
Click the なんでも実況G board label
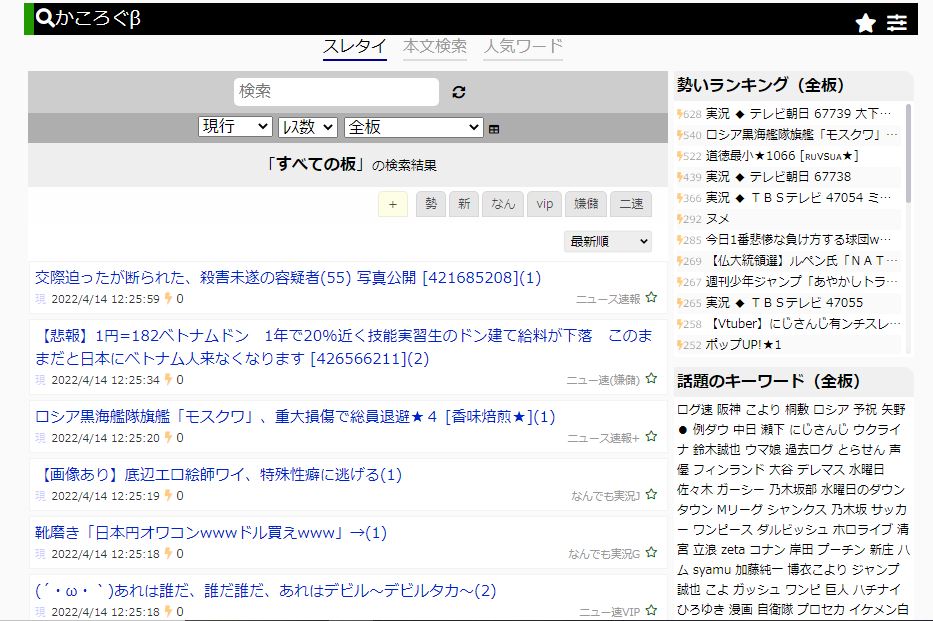click(x=604, y=554)
